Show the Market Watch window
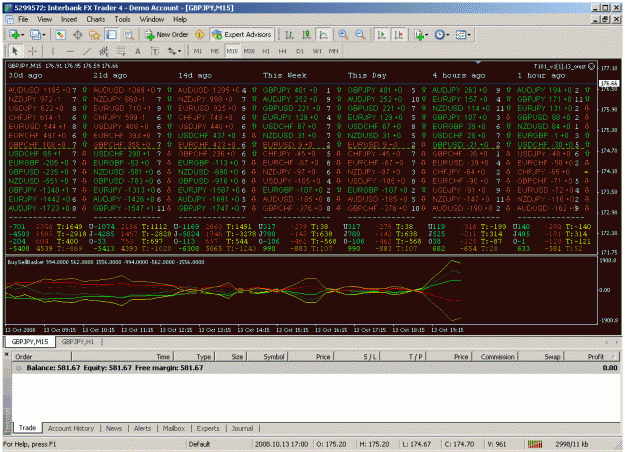 click(x=60, y=35)
